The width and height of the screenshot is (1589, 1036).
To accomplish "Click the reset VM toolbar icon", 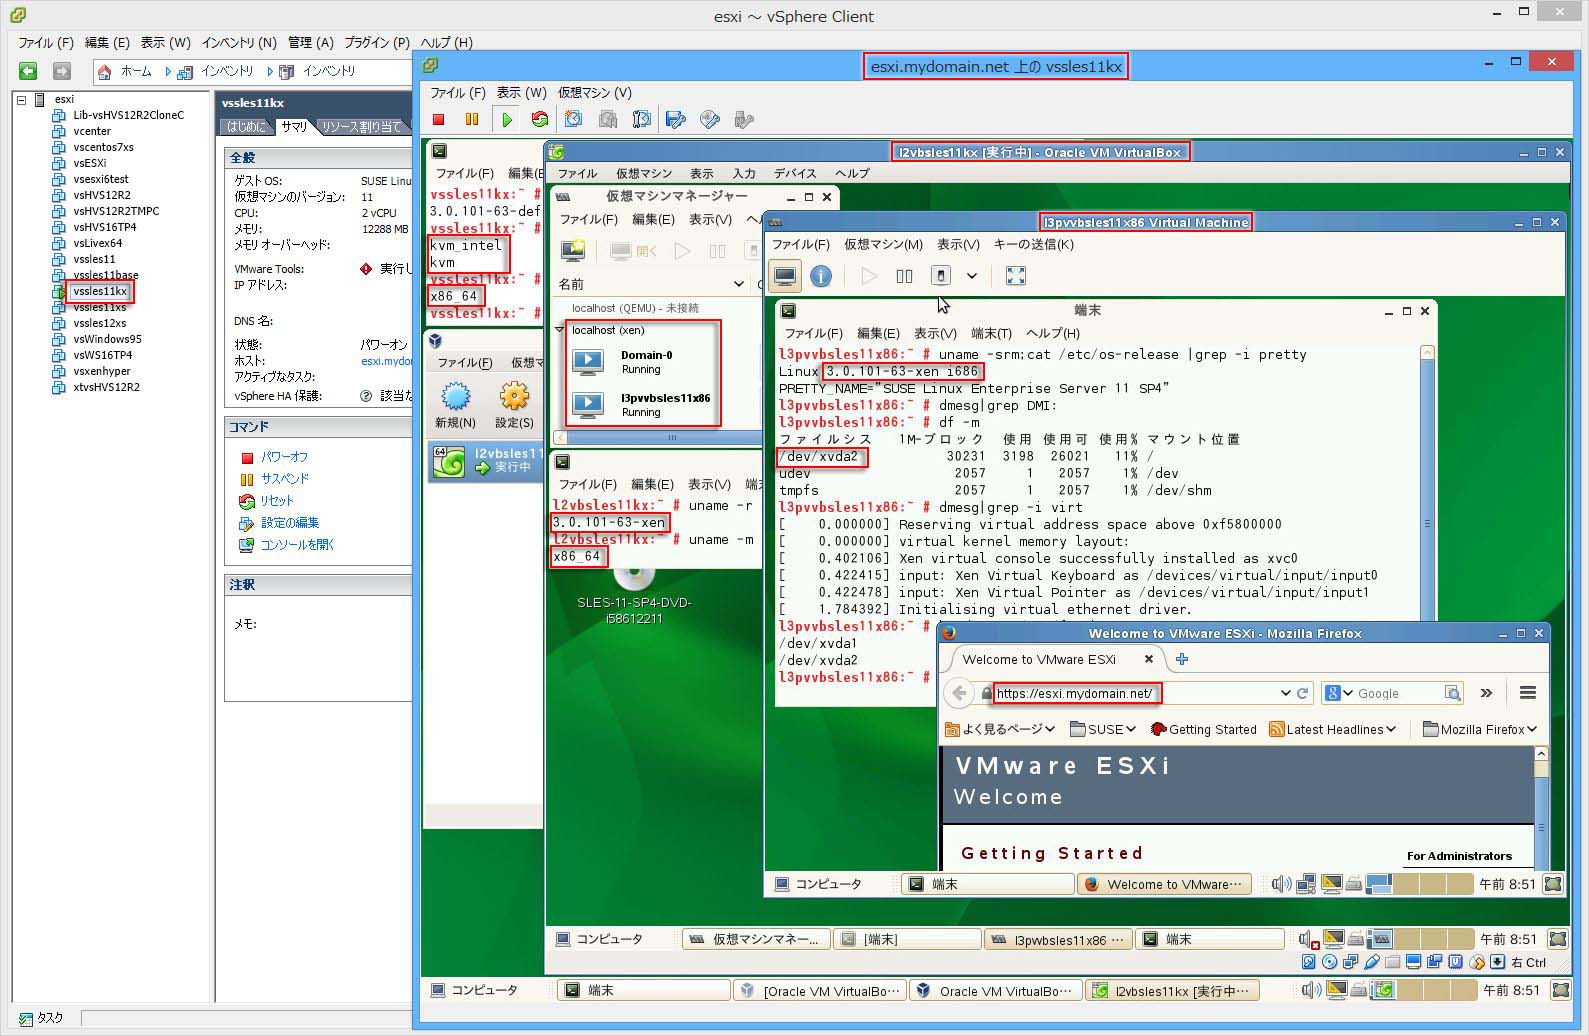I will [540, 119].
